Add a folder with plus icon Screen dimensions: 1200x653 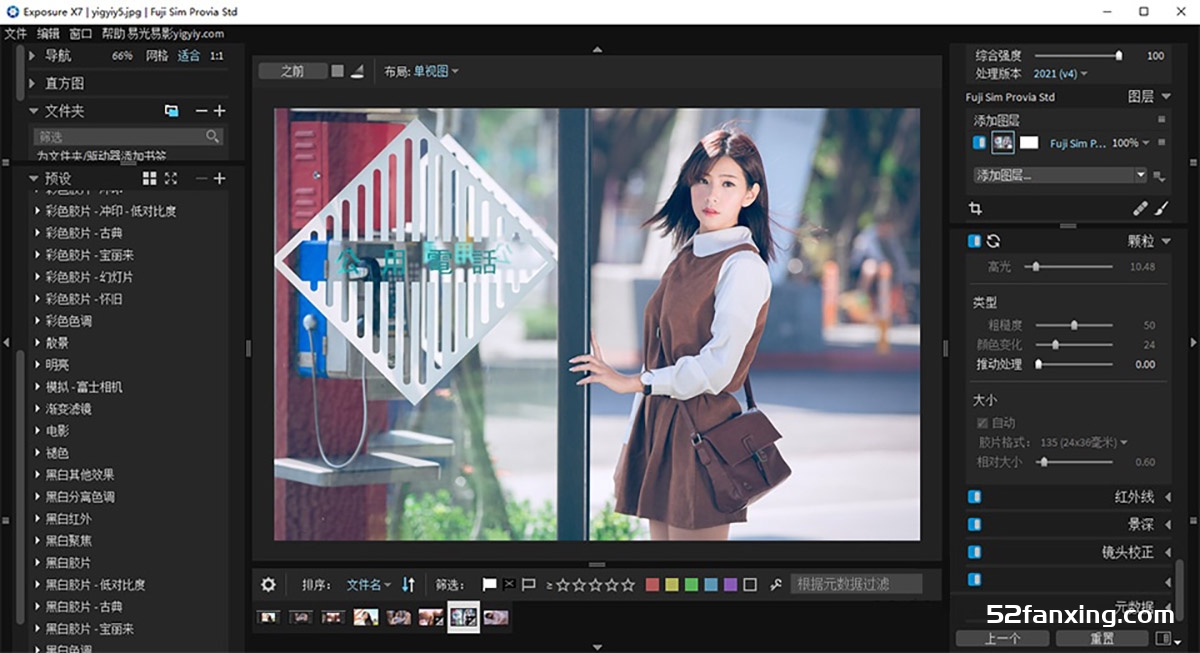(220, 111)
